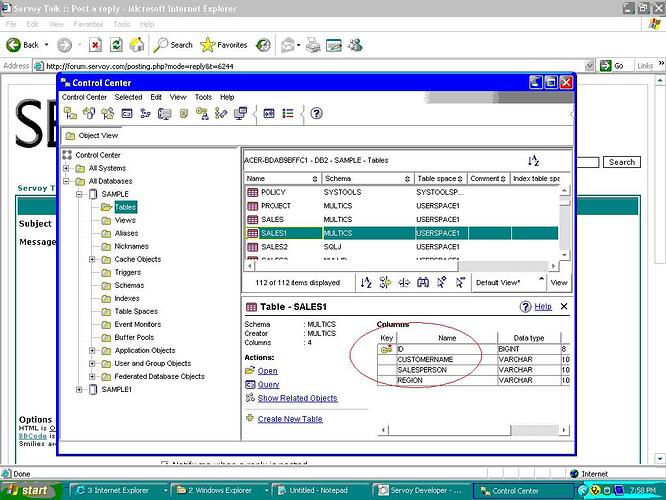The image size is (666, 500).
Task: Open the Journal note icon
Action: click(x=183, y=113)
